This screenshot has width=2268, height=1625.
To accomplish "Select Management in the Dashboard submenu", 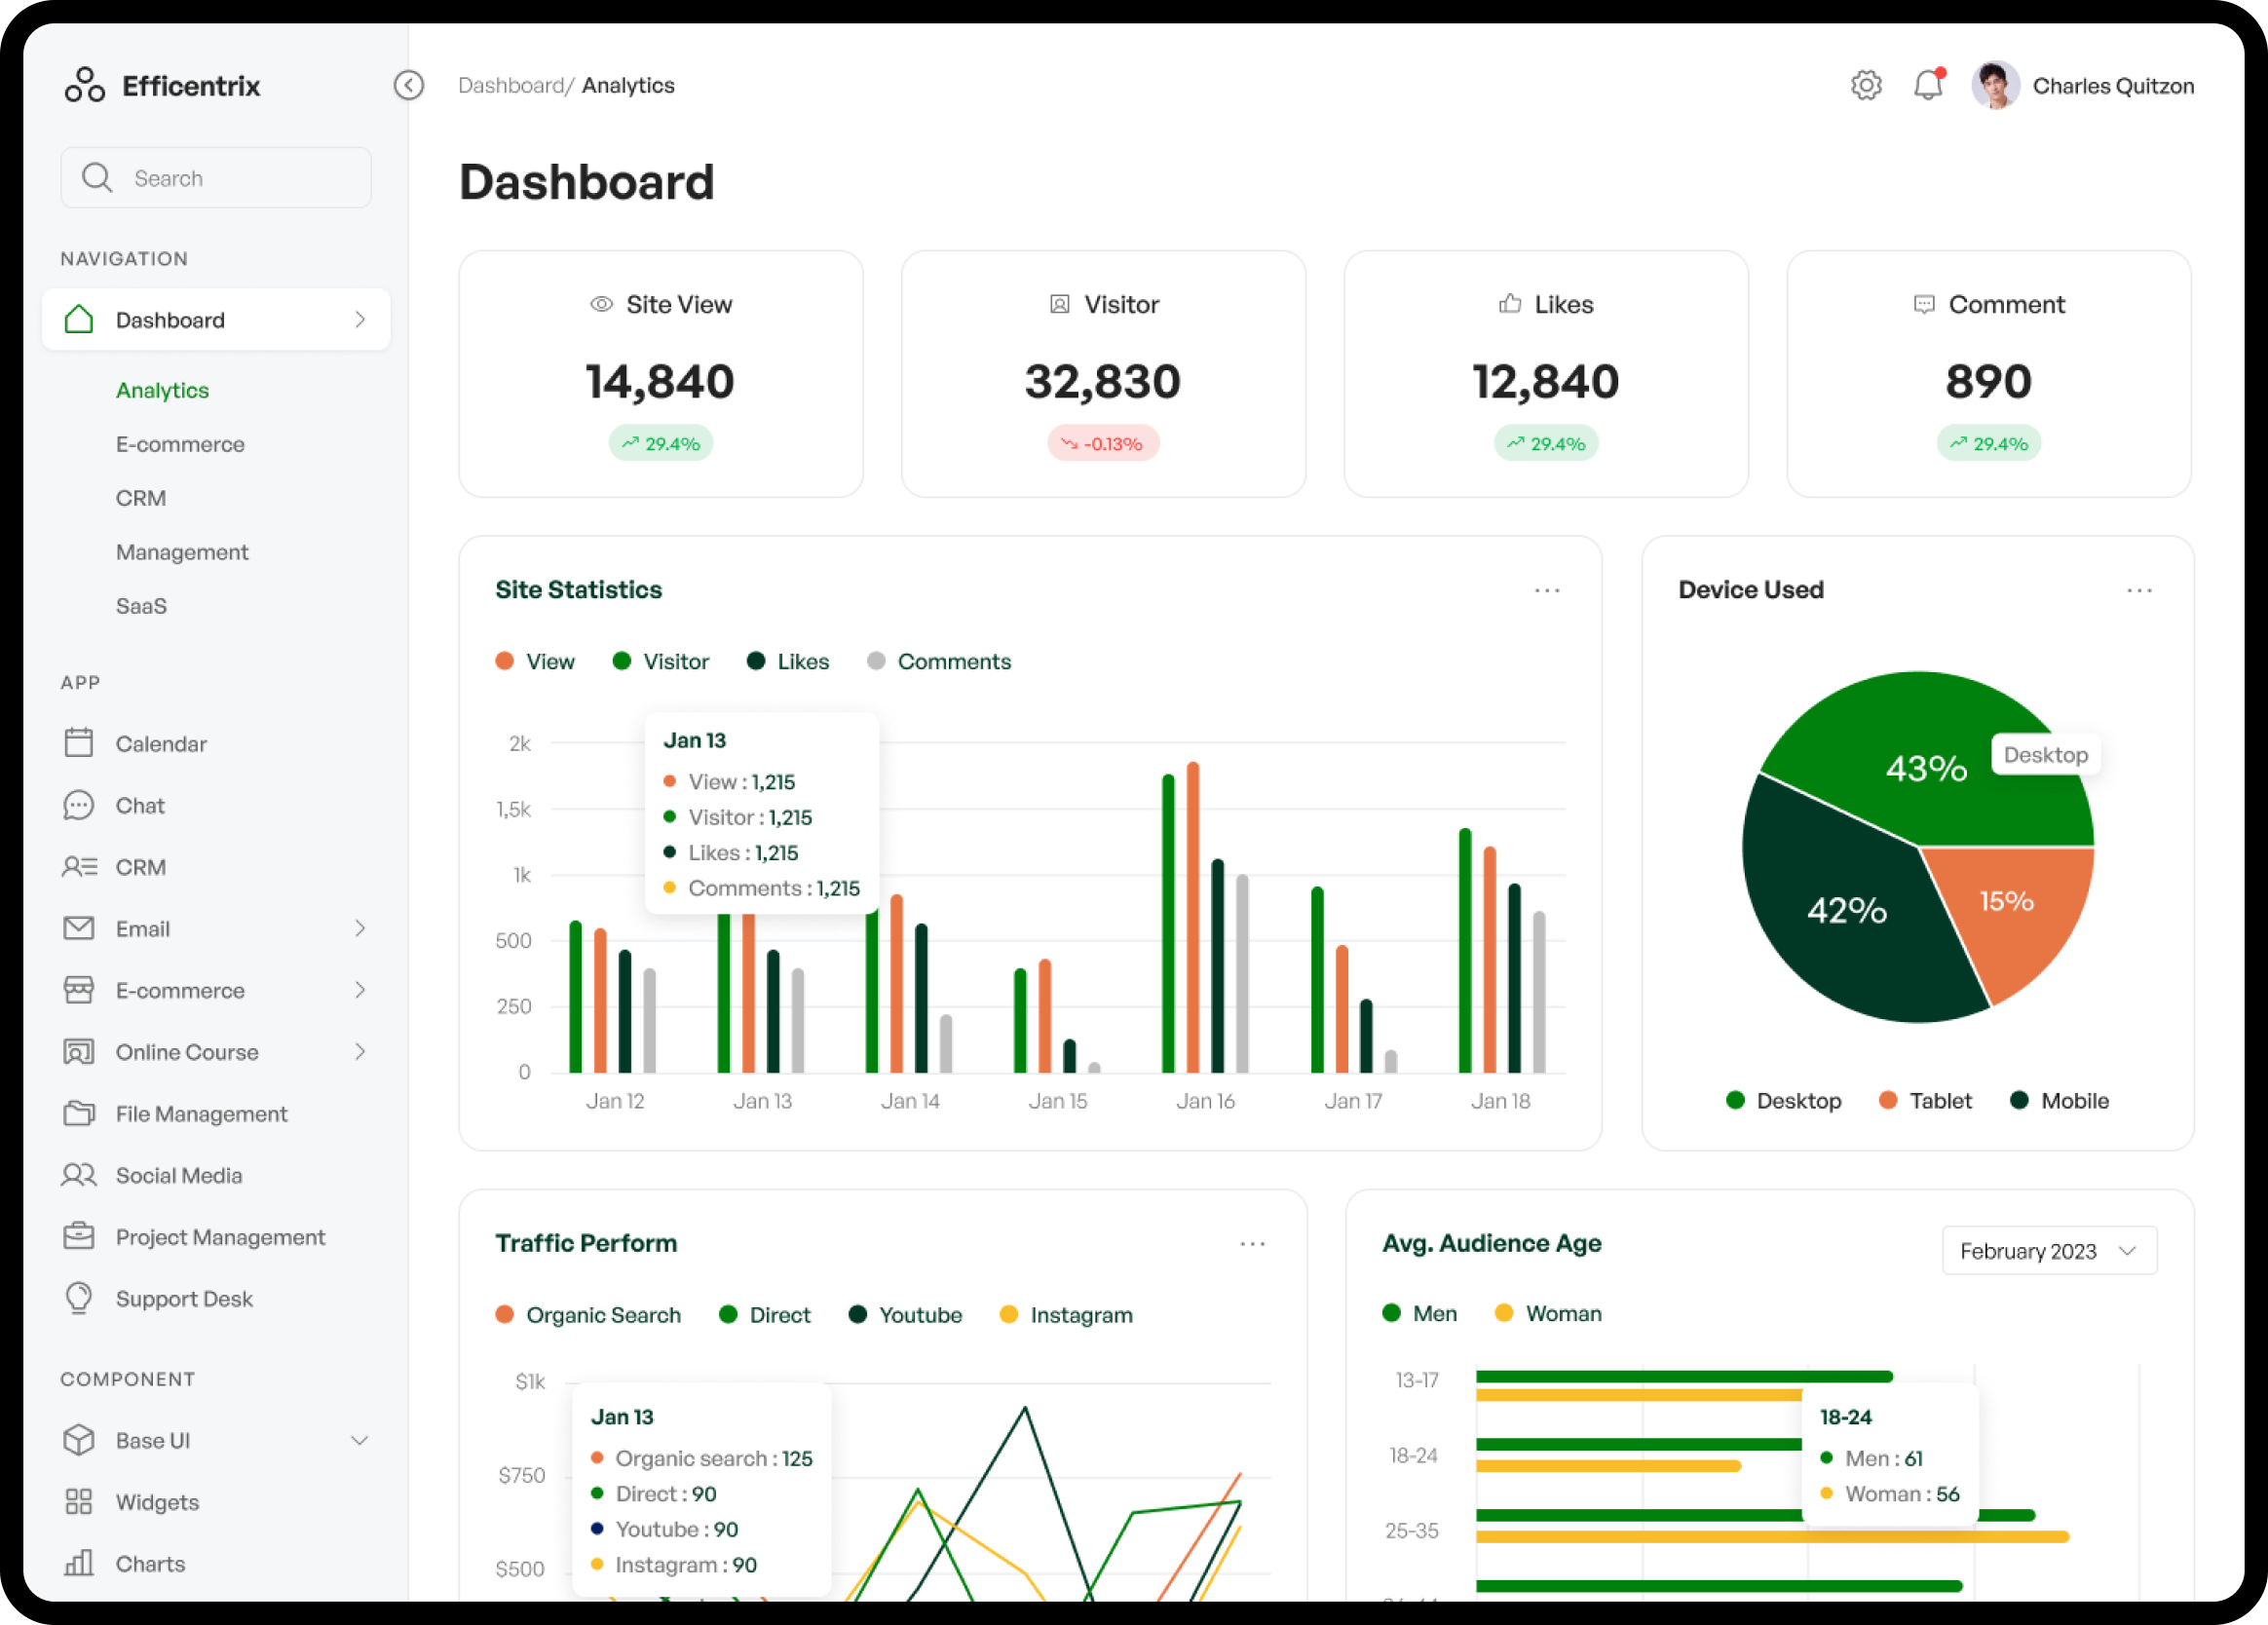I will pyautogui.click(x=182, y=552).
